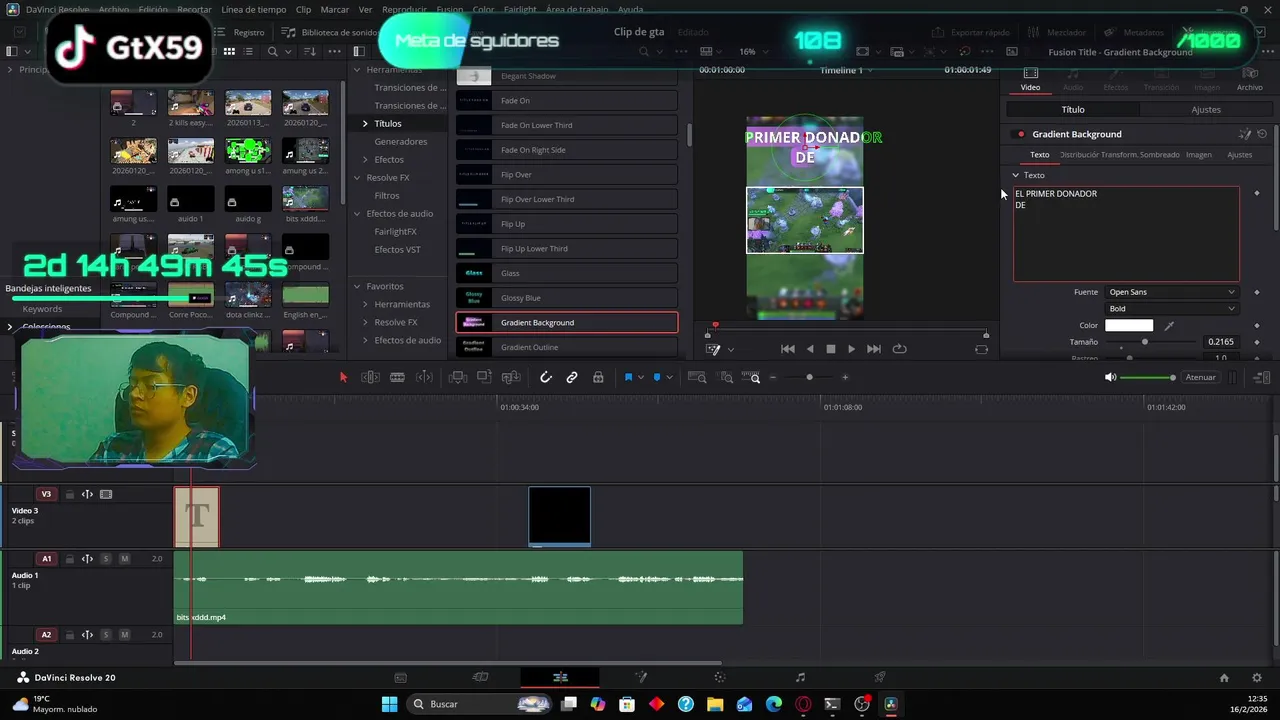Select the black clip on Video 3
1280x720 pixels.
tap(559, 517)
